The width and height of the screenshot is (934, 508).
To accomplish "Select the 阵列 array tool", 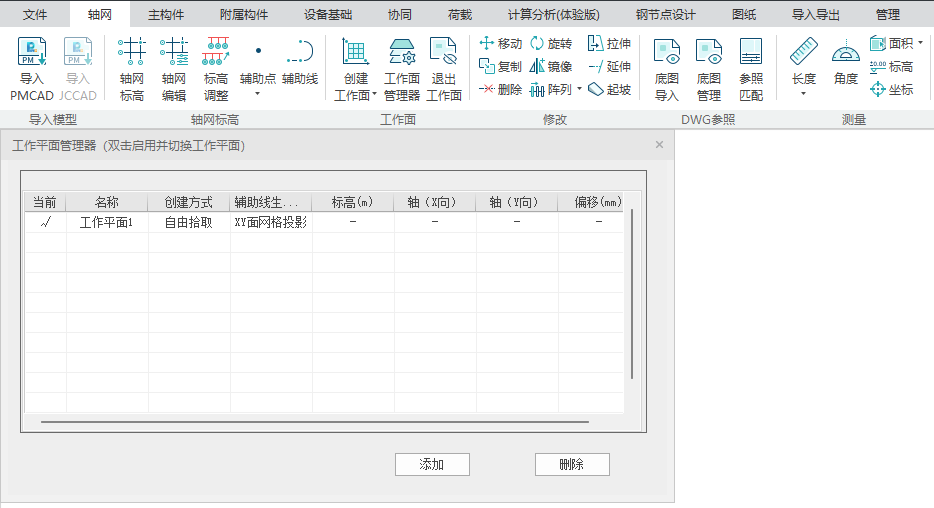I will click(x=551, y=89).
